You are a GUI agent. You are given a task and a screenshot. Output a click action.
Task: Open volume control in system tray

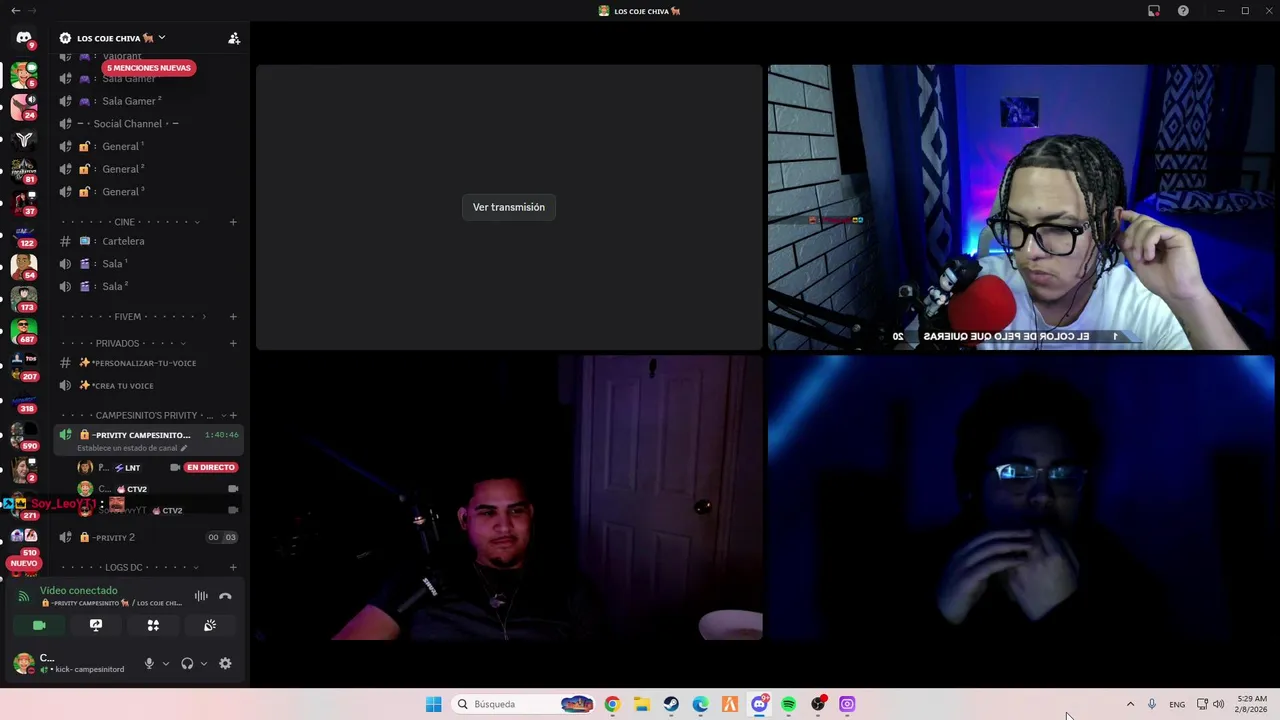1218,704
